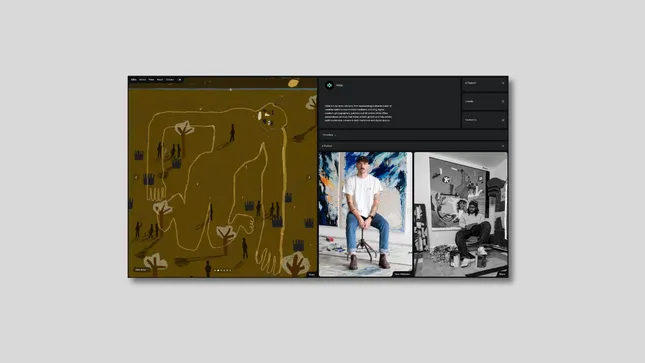Advance the artwork slideshow with the right arrow

(309, 177)
